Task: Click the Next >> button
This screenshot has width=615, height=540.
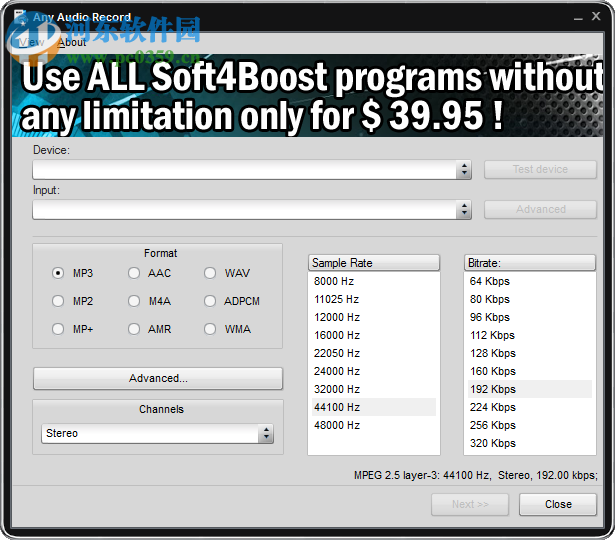Action: click(470, 504)
